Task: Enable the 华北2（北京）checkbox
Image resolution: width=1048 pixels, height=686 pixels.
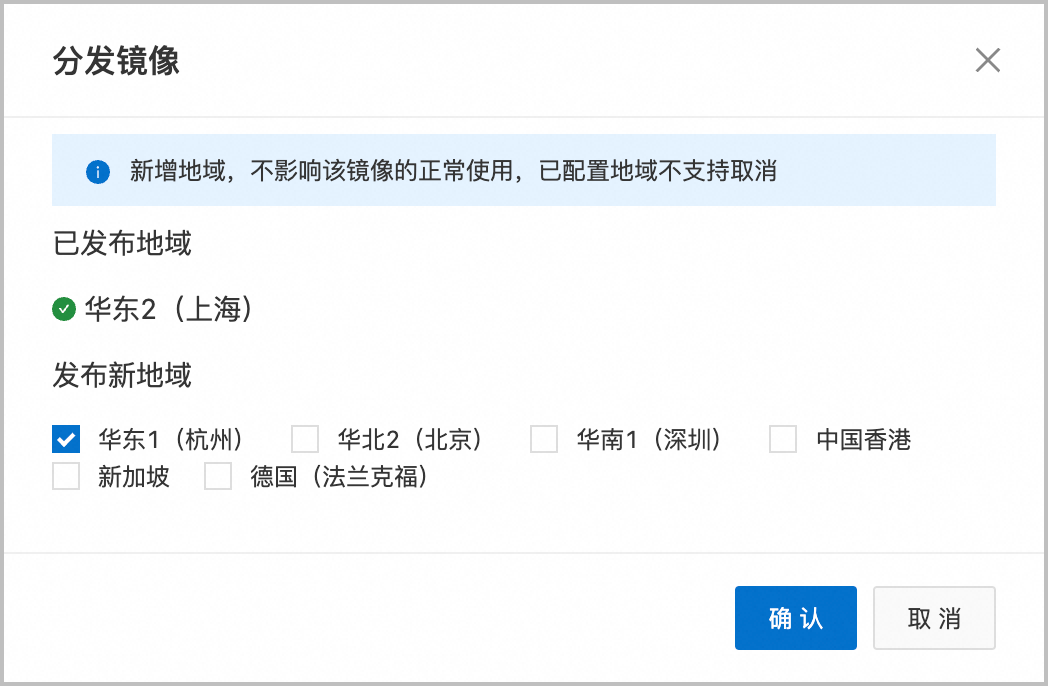Action: pos(305,439)
